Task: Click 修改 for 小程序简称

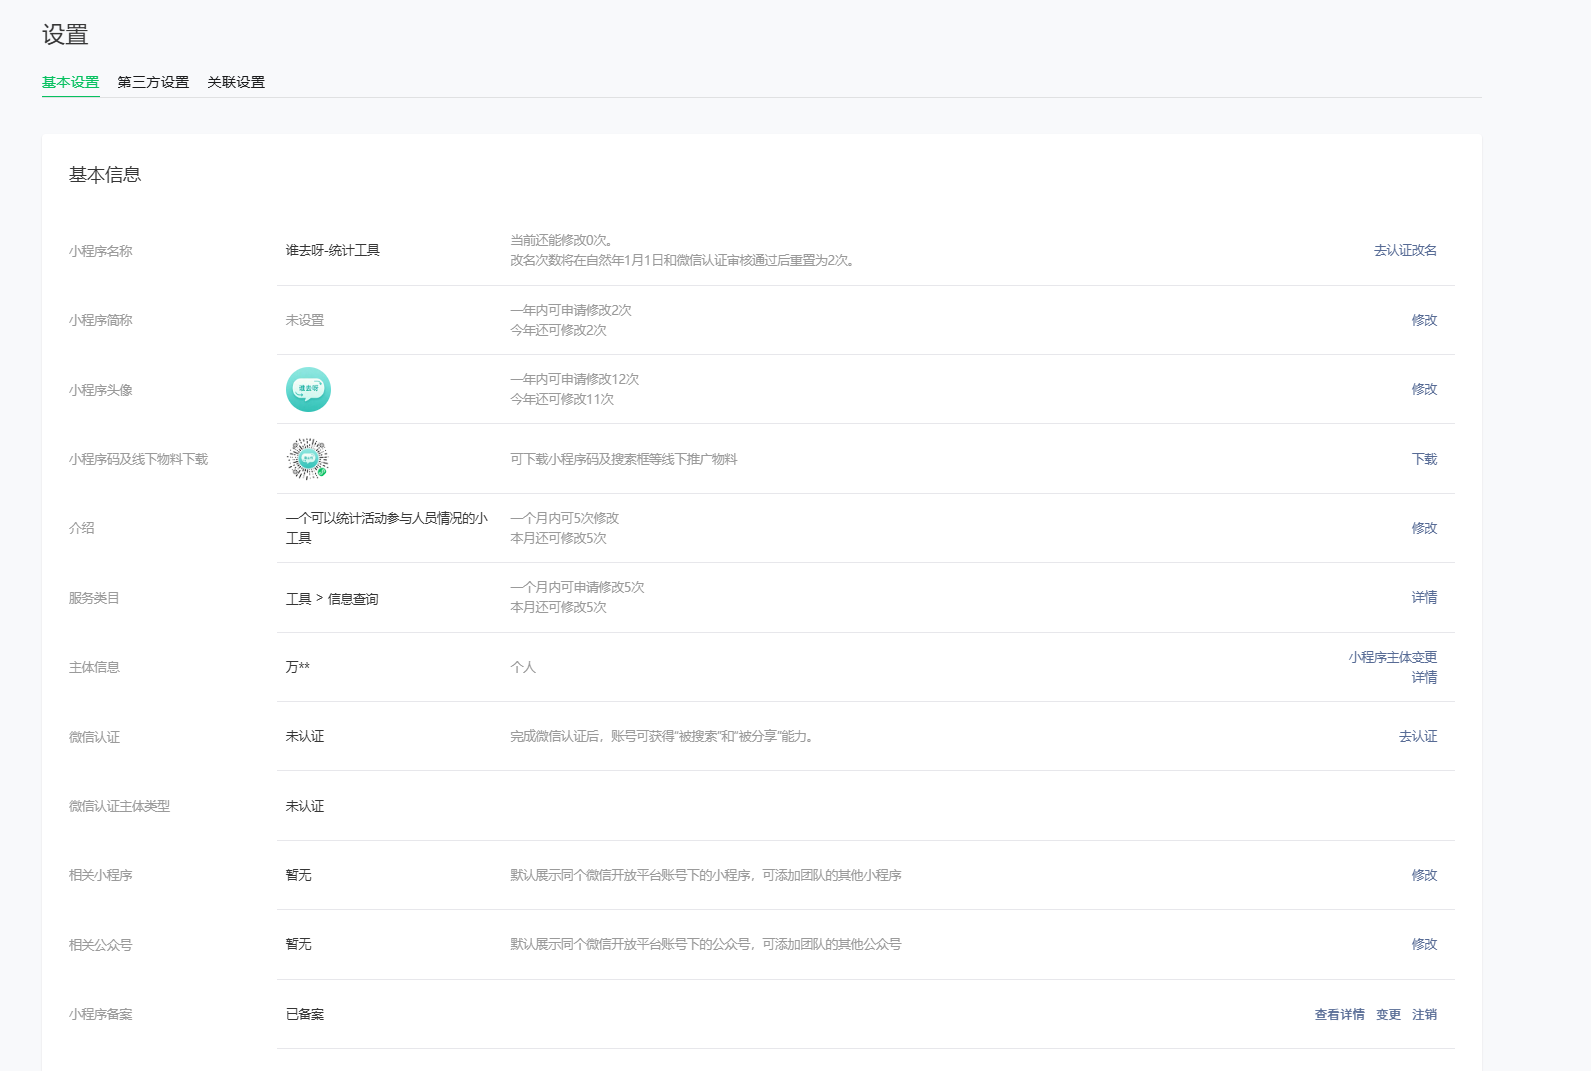Action: 1424,320
